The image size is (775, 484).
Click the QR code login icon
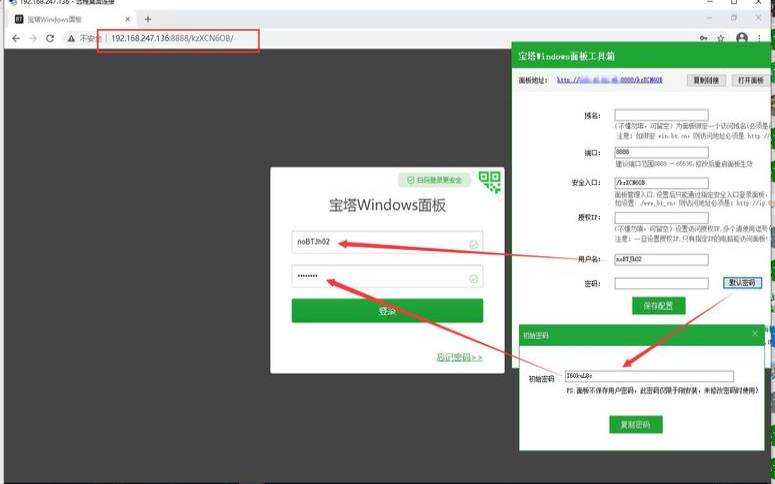pos(490,182)
